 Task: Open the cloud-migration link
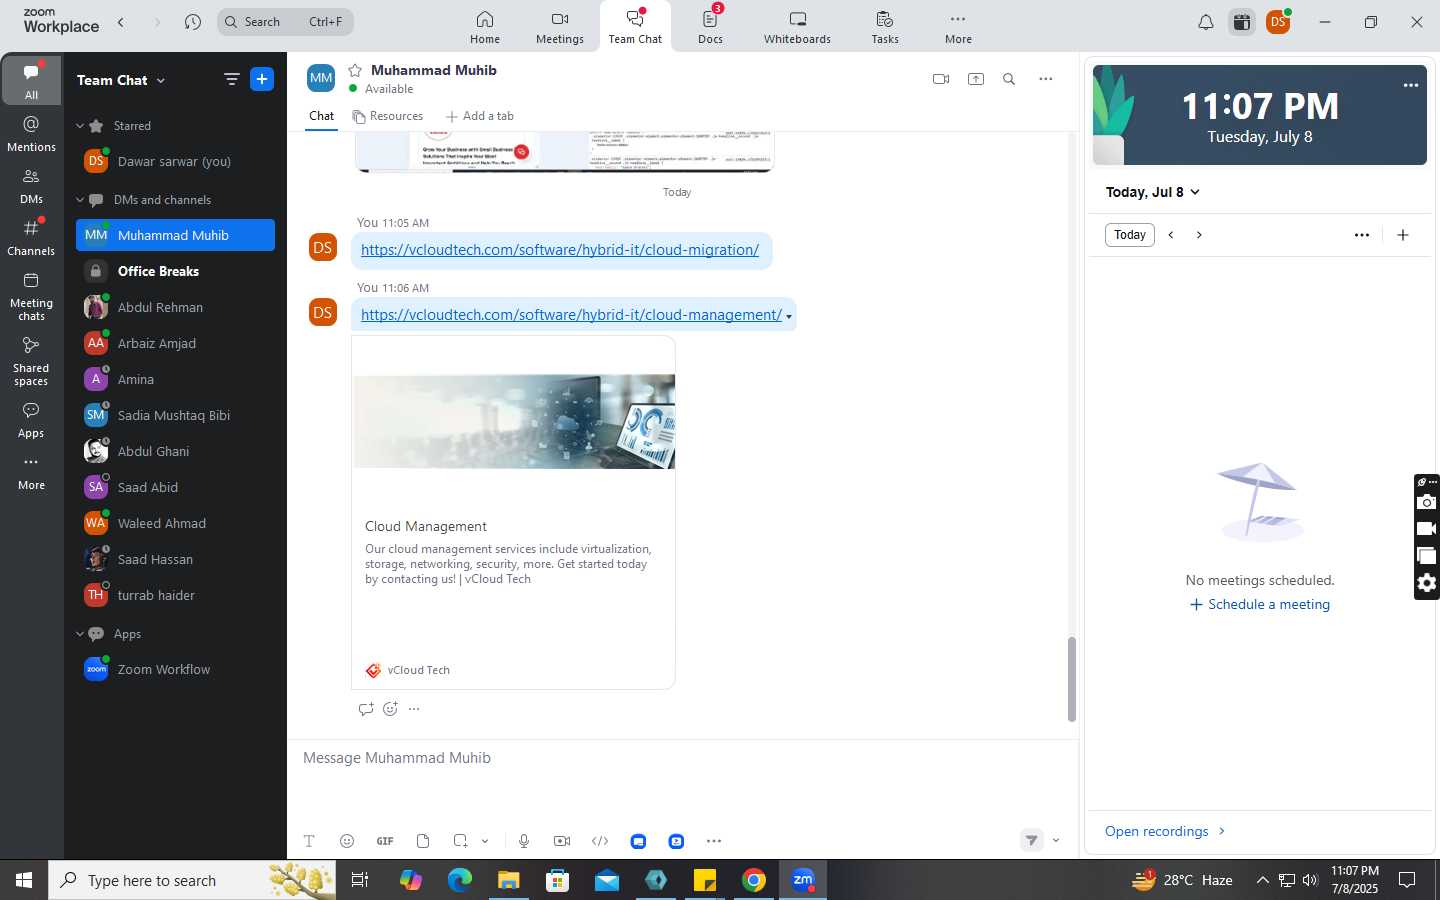(x=560, y=250)
